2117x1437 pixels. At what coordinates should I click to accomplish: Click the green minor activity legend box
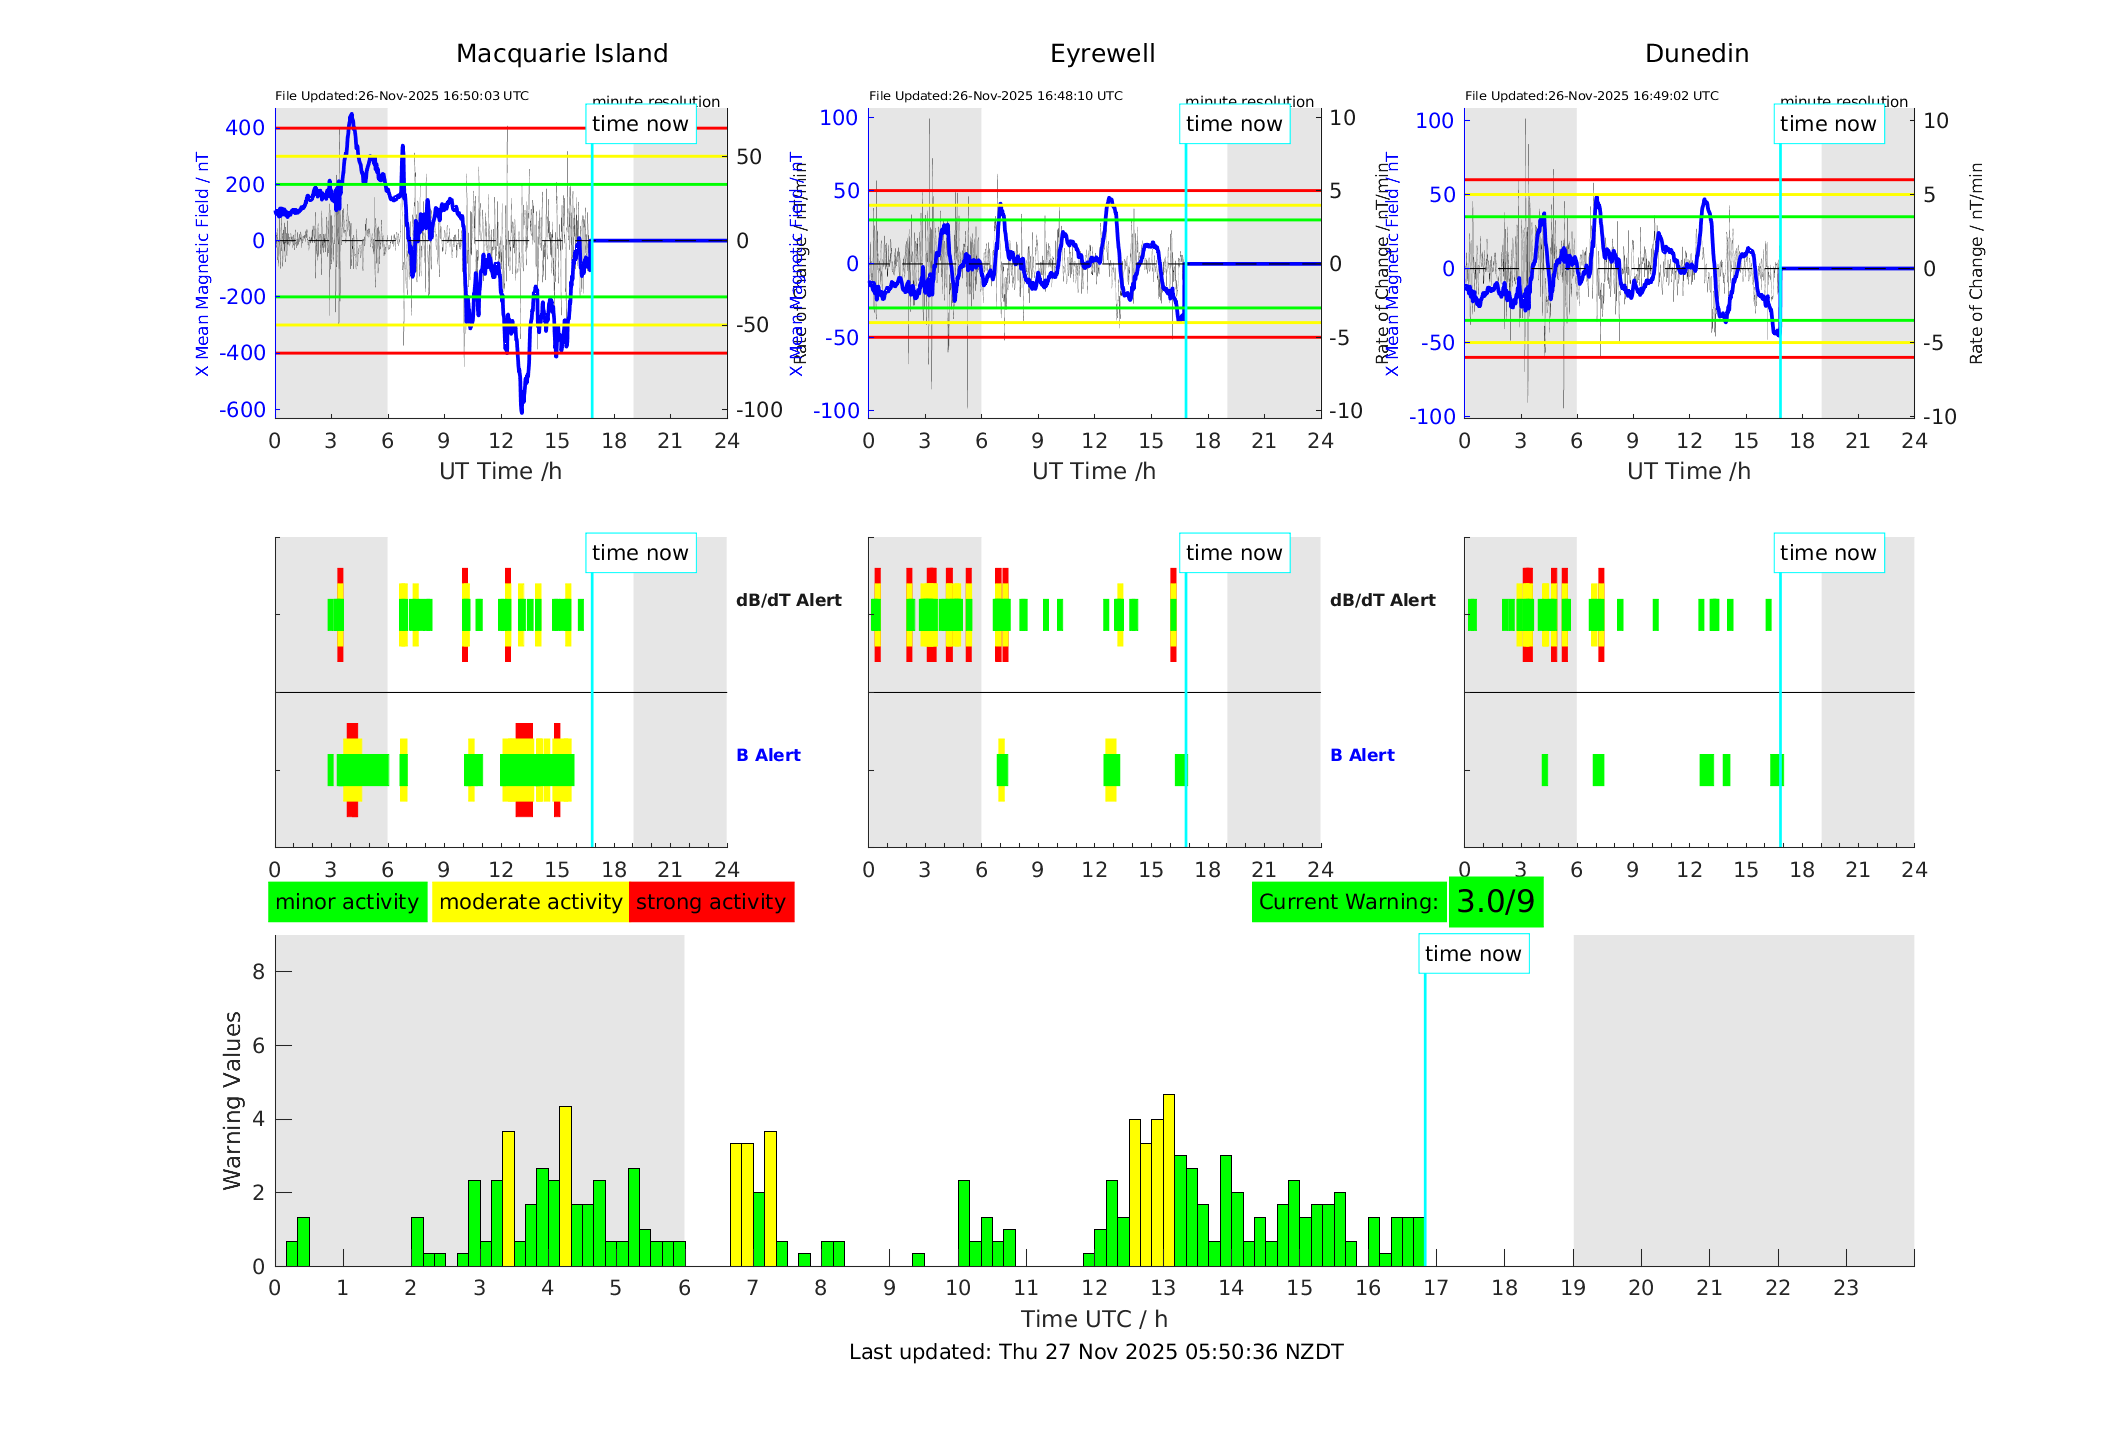point(347,902)
